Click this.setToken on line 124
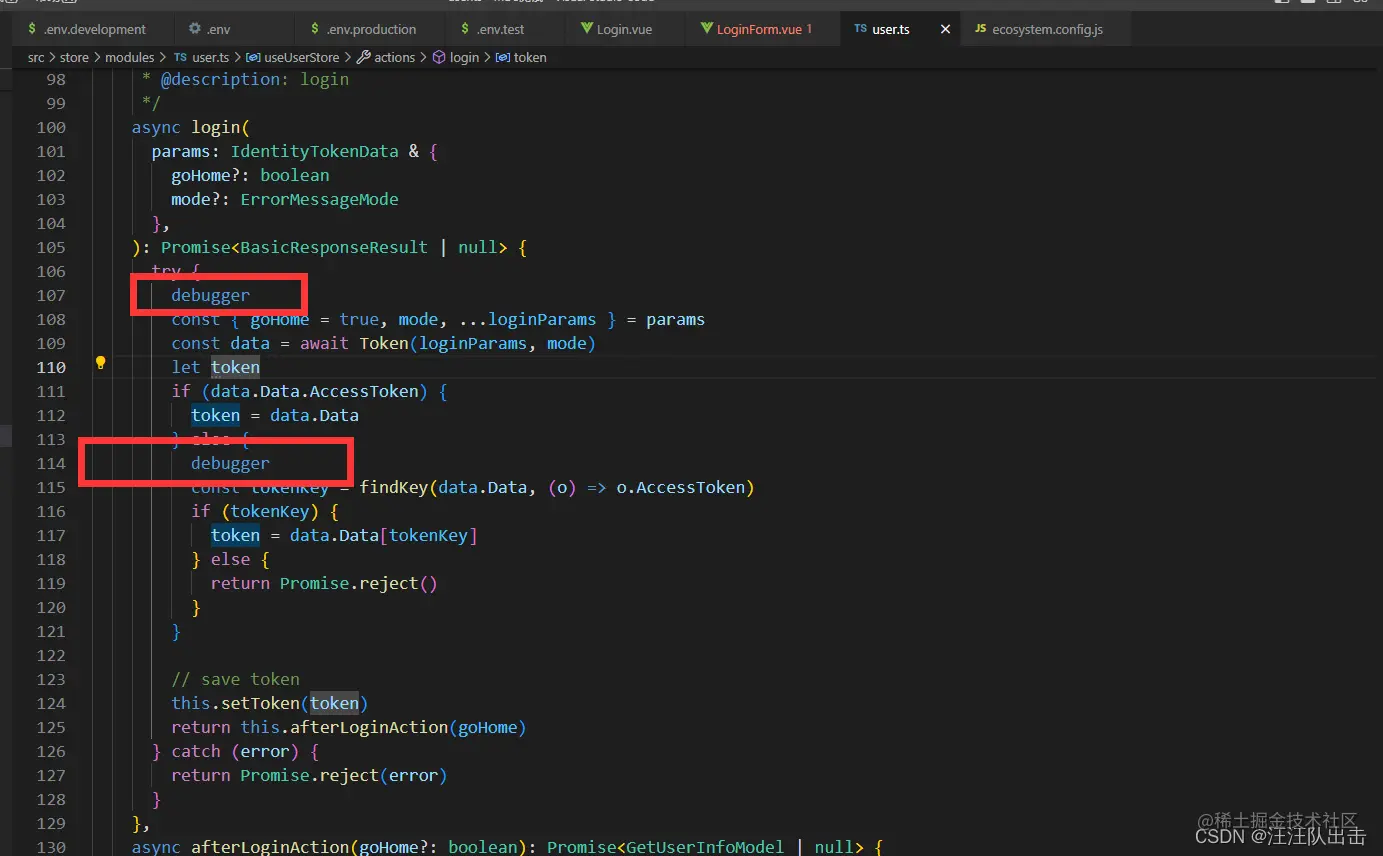The height and width of the screenshot is (856, 1383). 236,703
